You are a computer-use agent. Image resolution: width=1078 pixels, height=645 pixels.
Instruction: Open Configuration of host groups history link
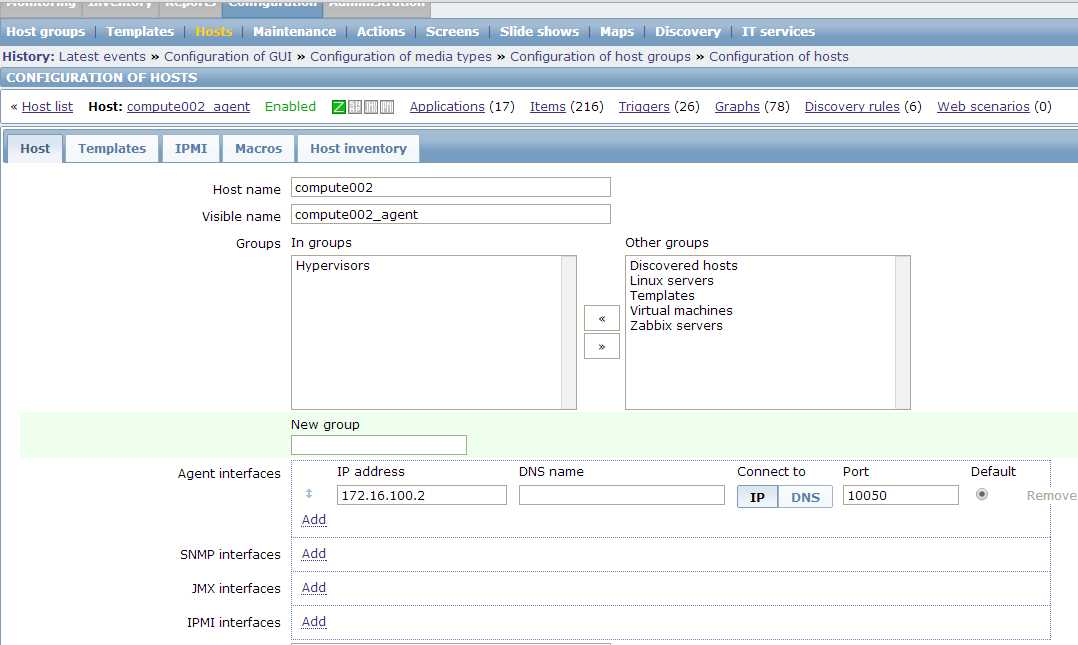pyautogui.click(x=600, y=56)
